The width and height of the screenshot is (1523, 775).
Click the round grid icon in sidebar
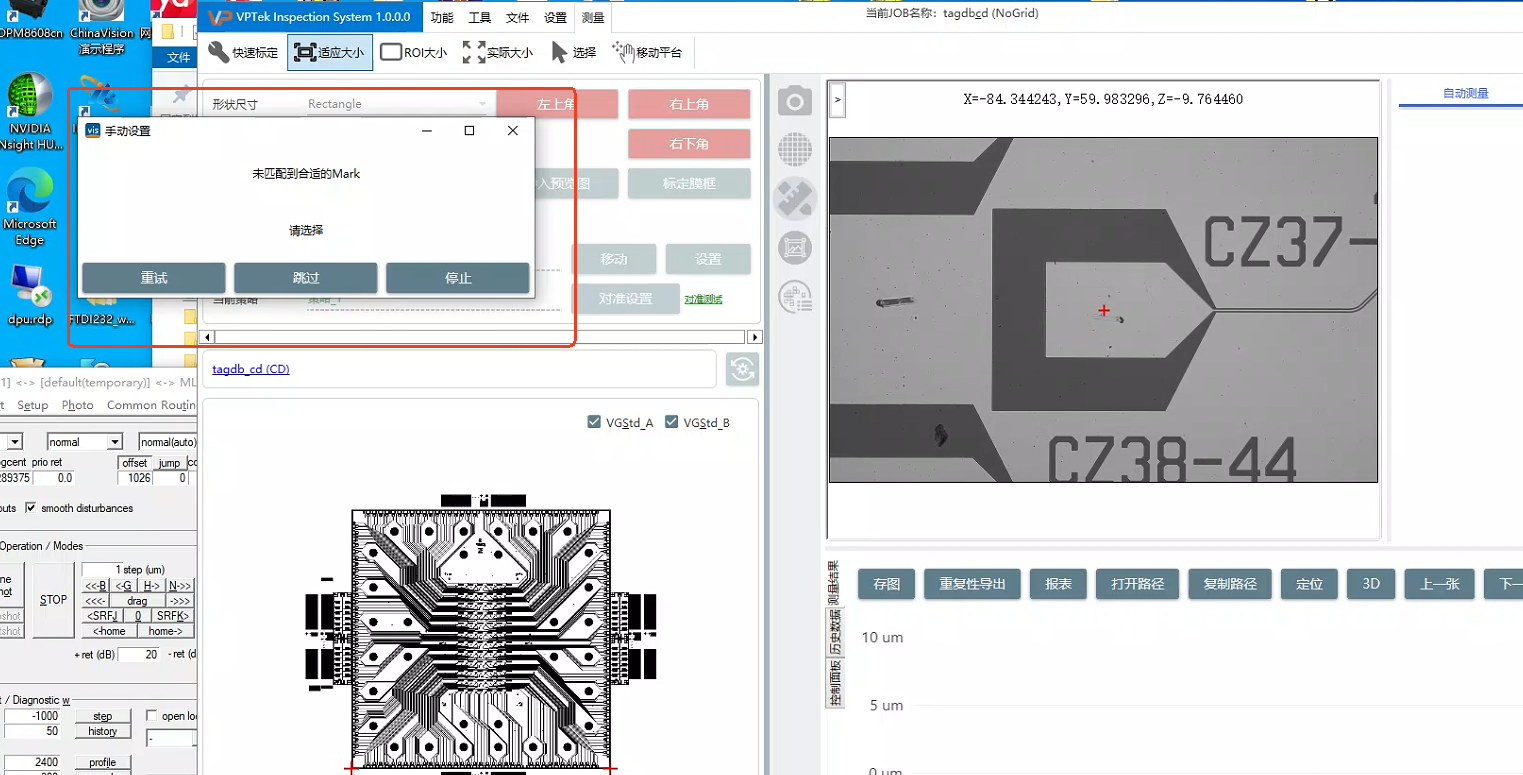coord(795,150)
